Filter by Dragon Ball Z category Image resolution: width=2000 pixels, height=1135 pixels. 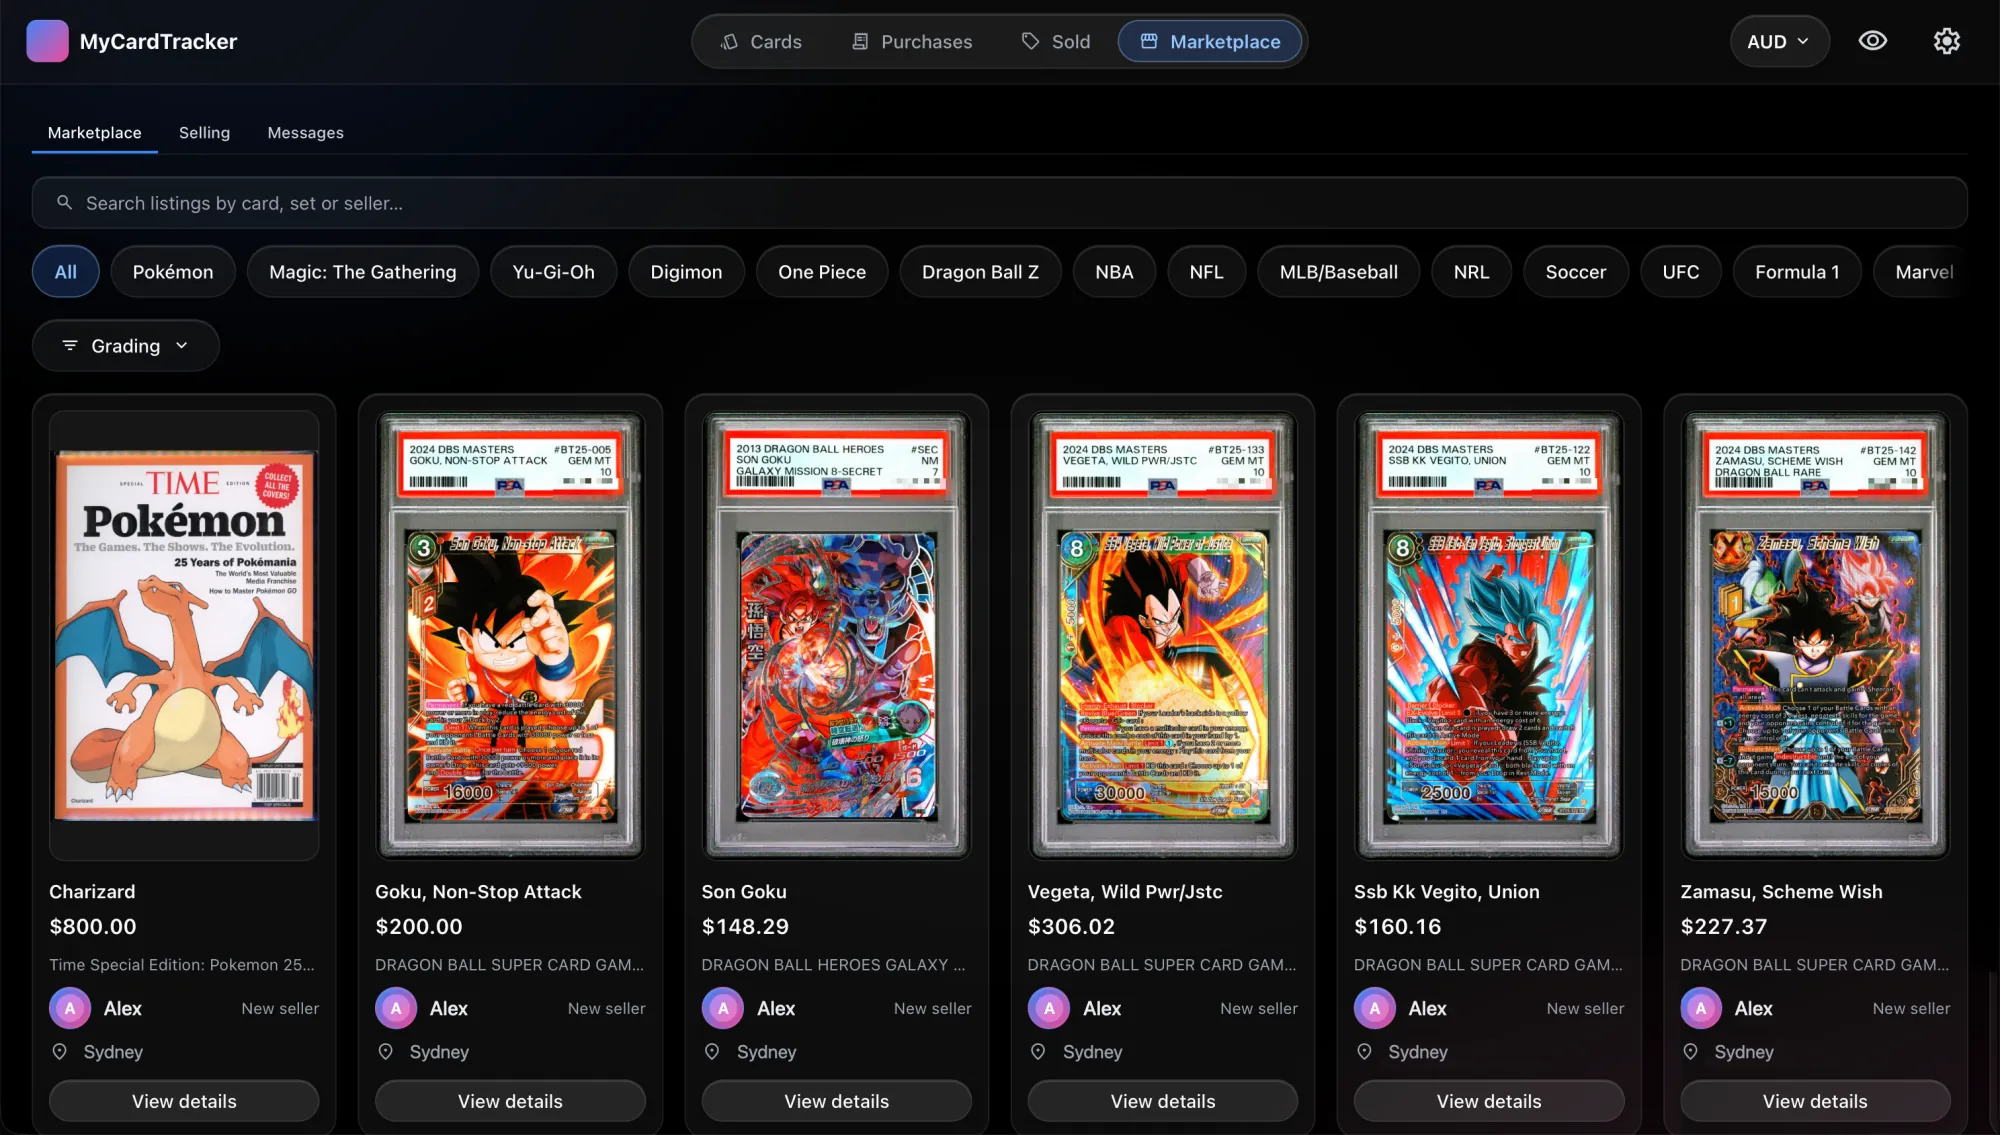coord(980,272)
